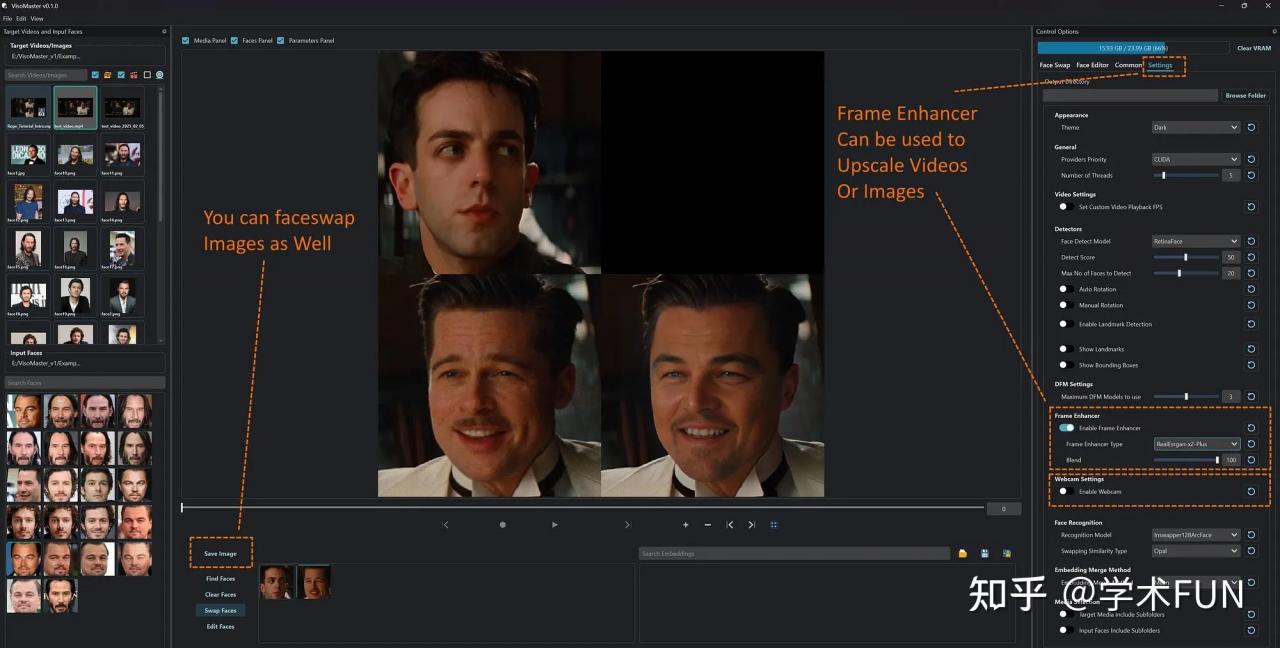Reset the Auto Rotation setting
1280x648 pixels.
[x=1251, y=289]
